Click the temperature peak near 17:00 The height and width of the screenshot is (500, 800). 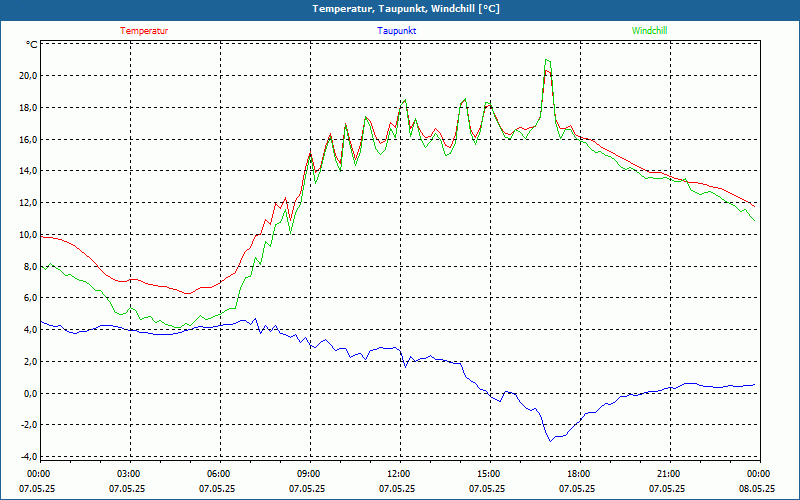point(546,70)
